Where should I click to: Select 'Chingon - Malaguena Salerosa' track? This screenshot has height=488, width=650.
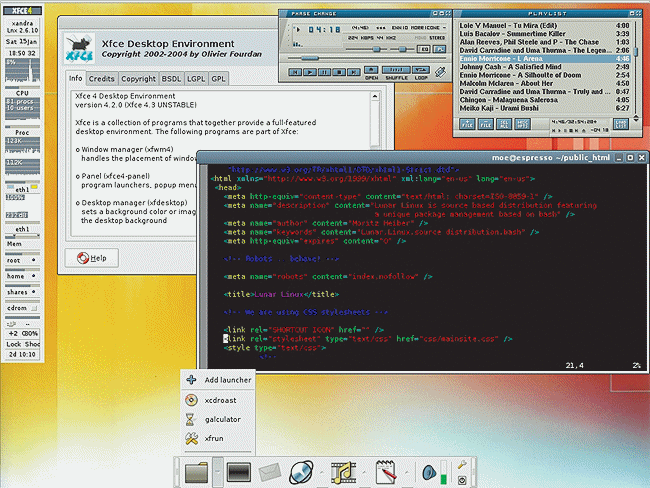[544, 100]
